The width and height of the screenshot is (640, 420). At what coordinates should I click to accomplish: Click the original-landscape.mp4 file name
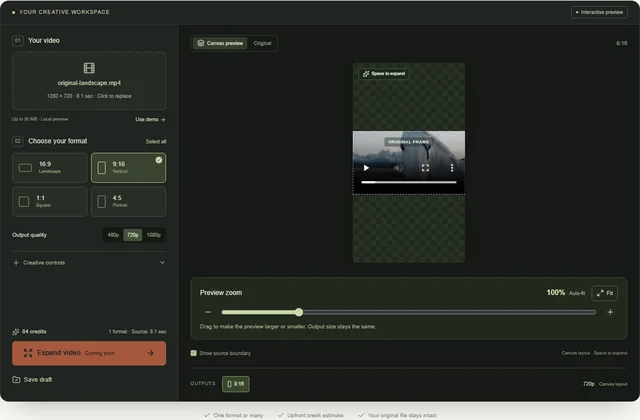pos(89,83)
